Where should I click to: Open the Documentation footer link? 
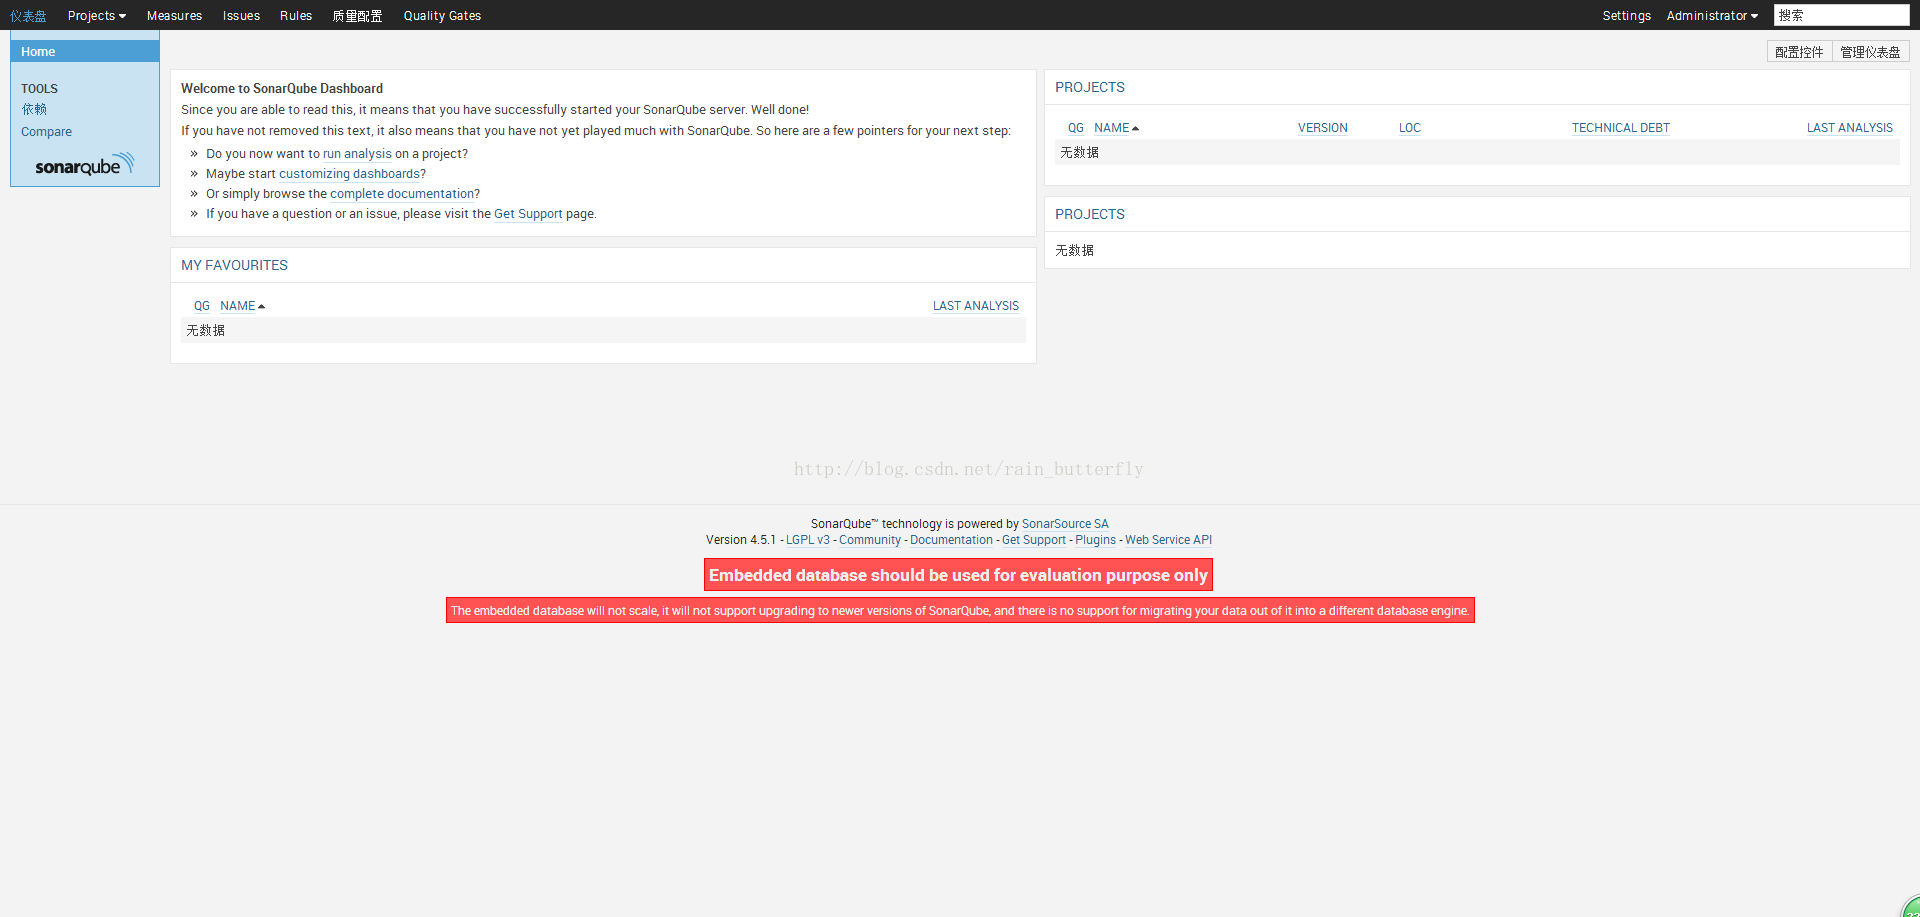(951, 540)
